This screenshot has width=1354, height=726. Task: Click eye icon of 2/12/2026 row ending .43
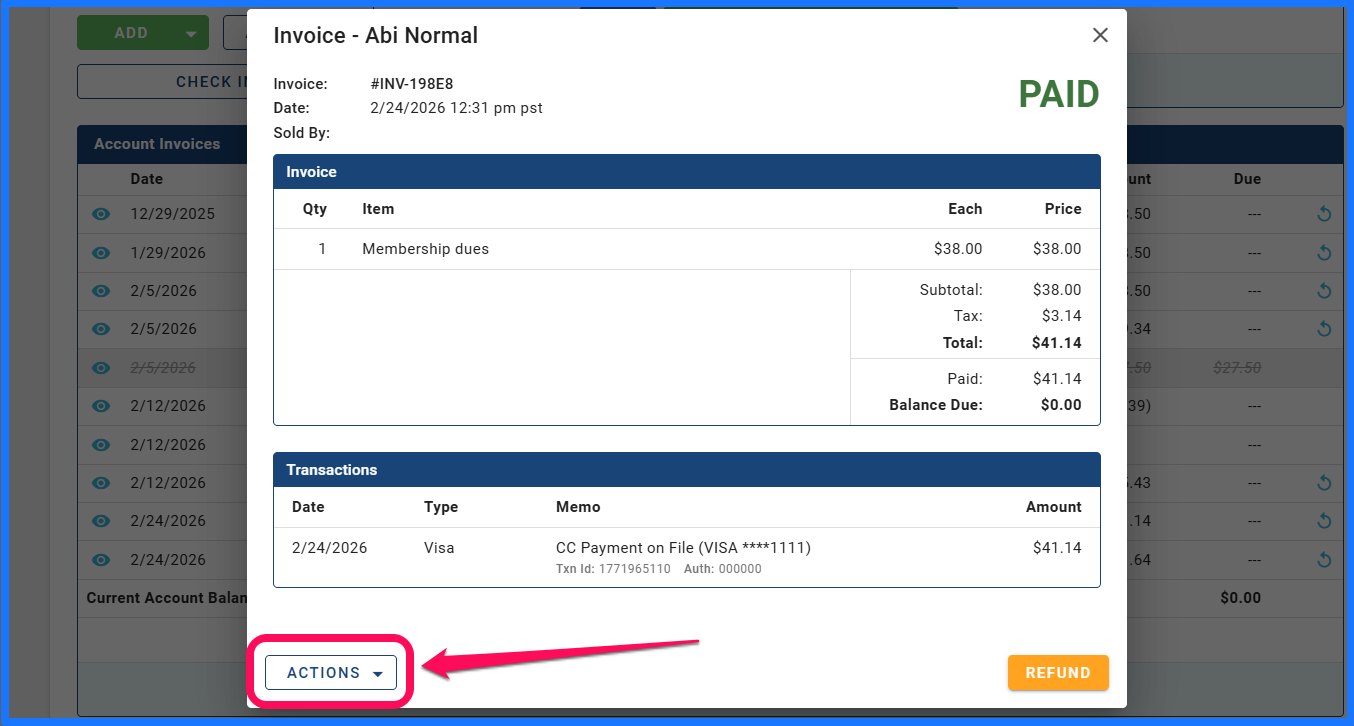101,483
